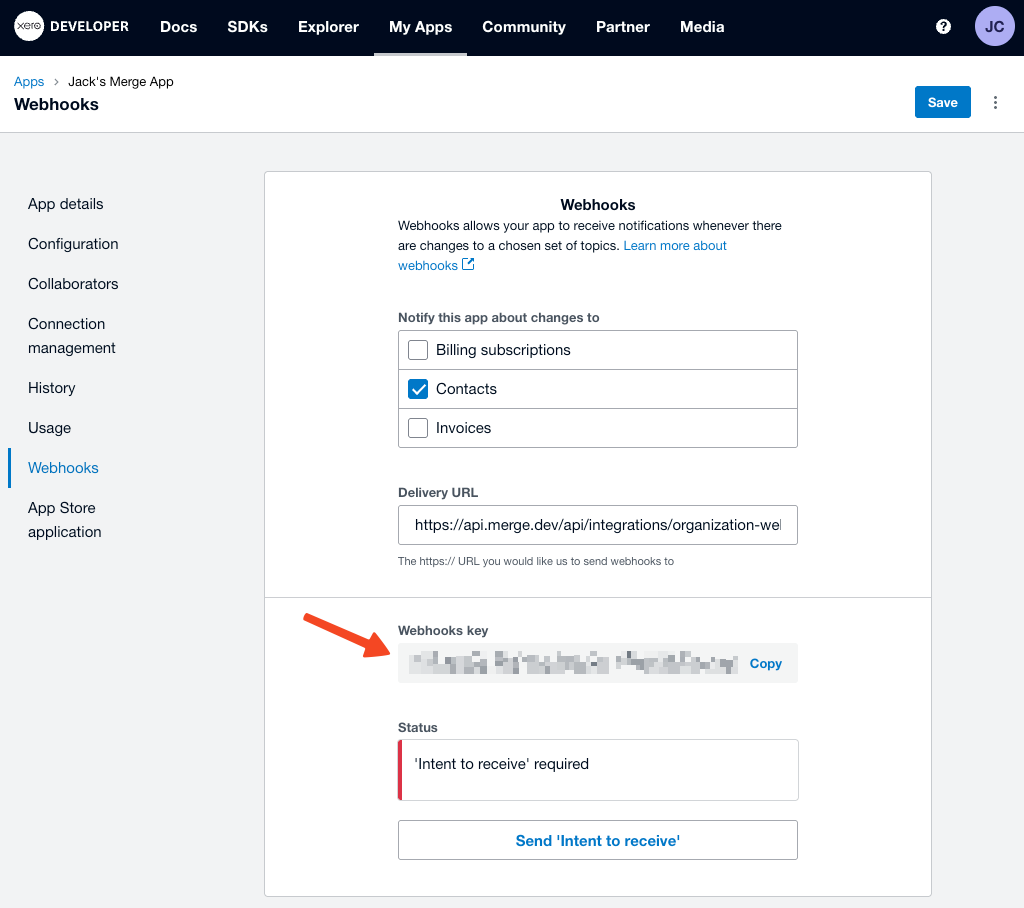Follow the Learn more about webhooks link
The image size is (1024, 908).
674,246
